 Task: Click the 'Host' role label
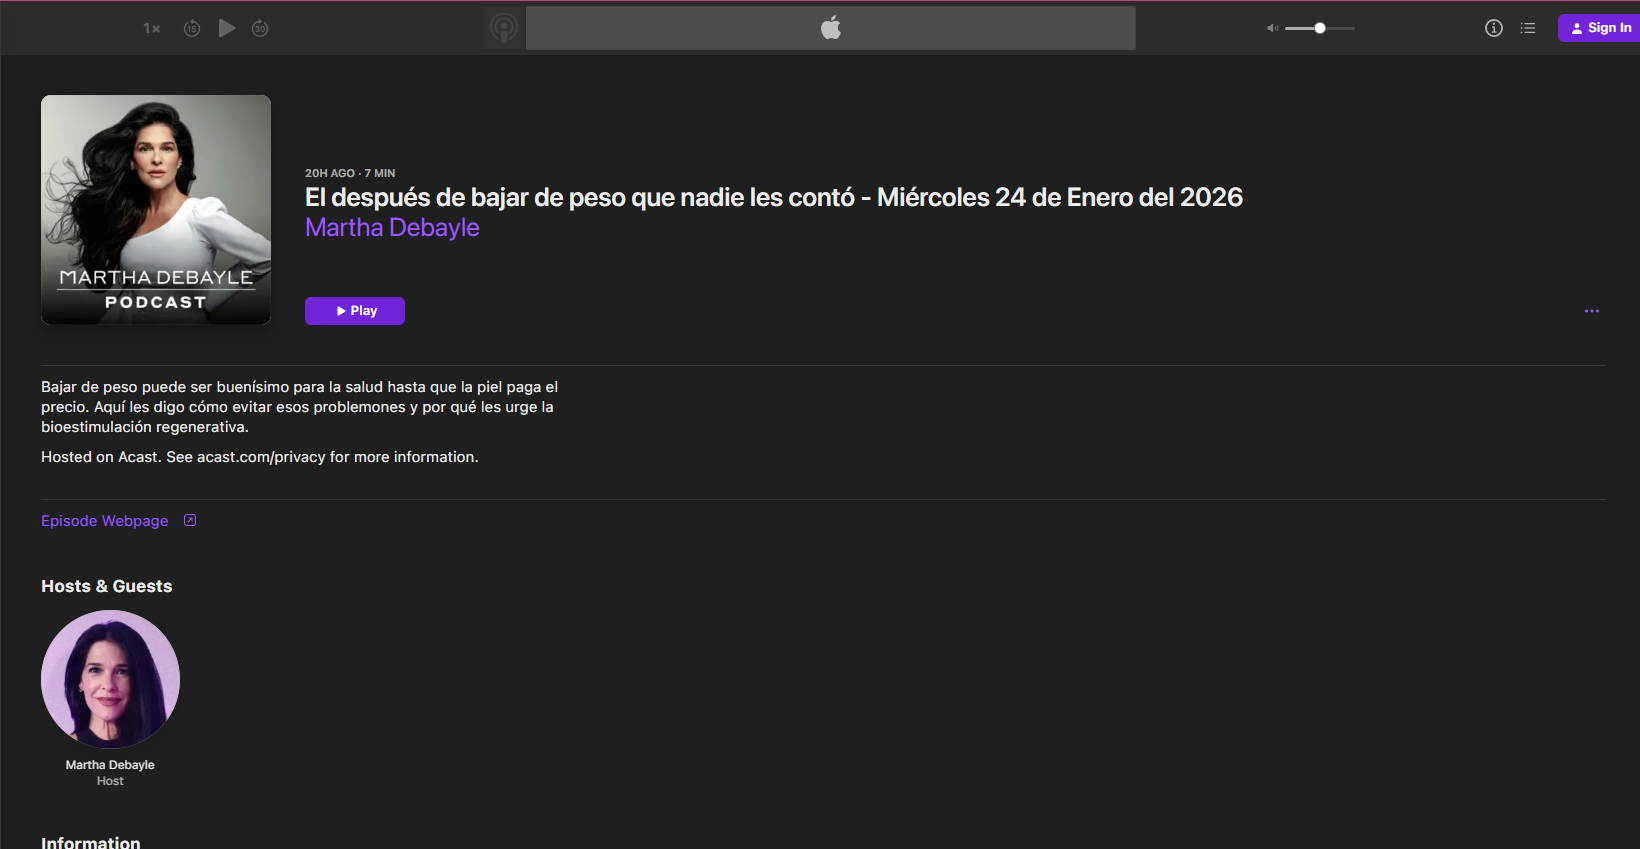pos(110,781)
